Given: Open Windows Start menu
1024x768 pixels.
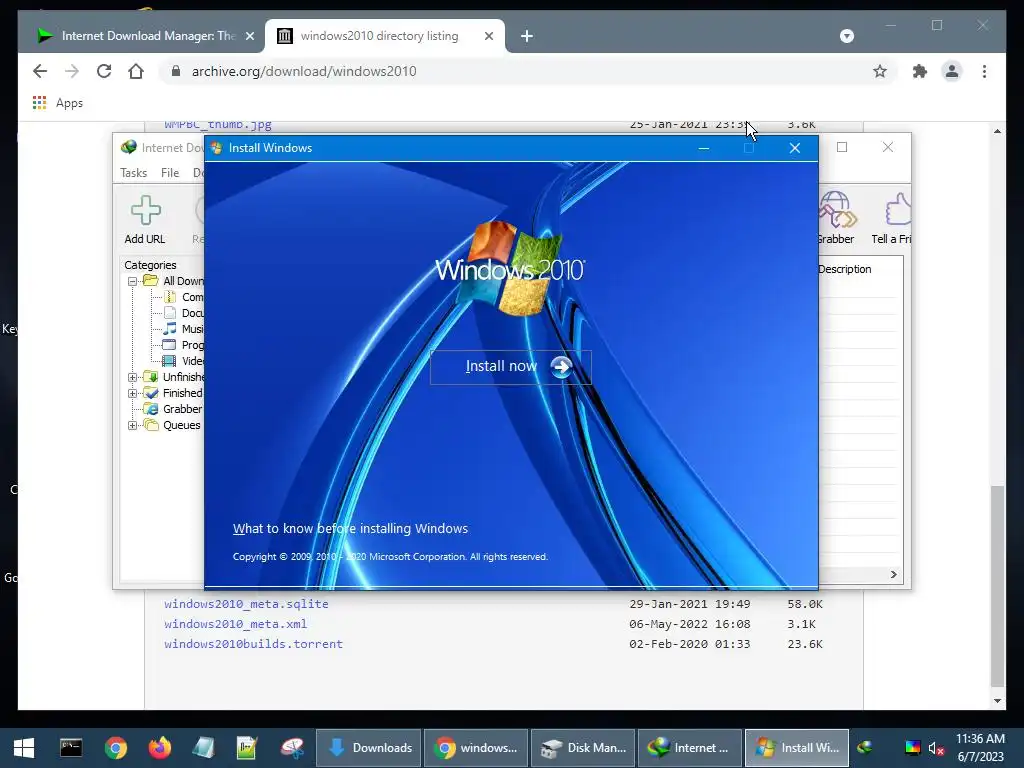Looking at the screenshot, I should point(24,748).
